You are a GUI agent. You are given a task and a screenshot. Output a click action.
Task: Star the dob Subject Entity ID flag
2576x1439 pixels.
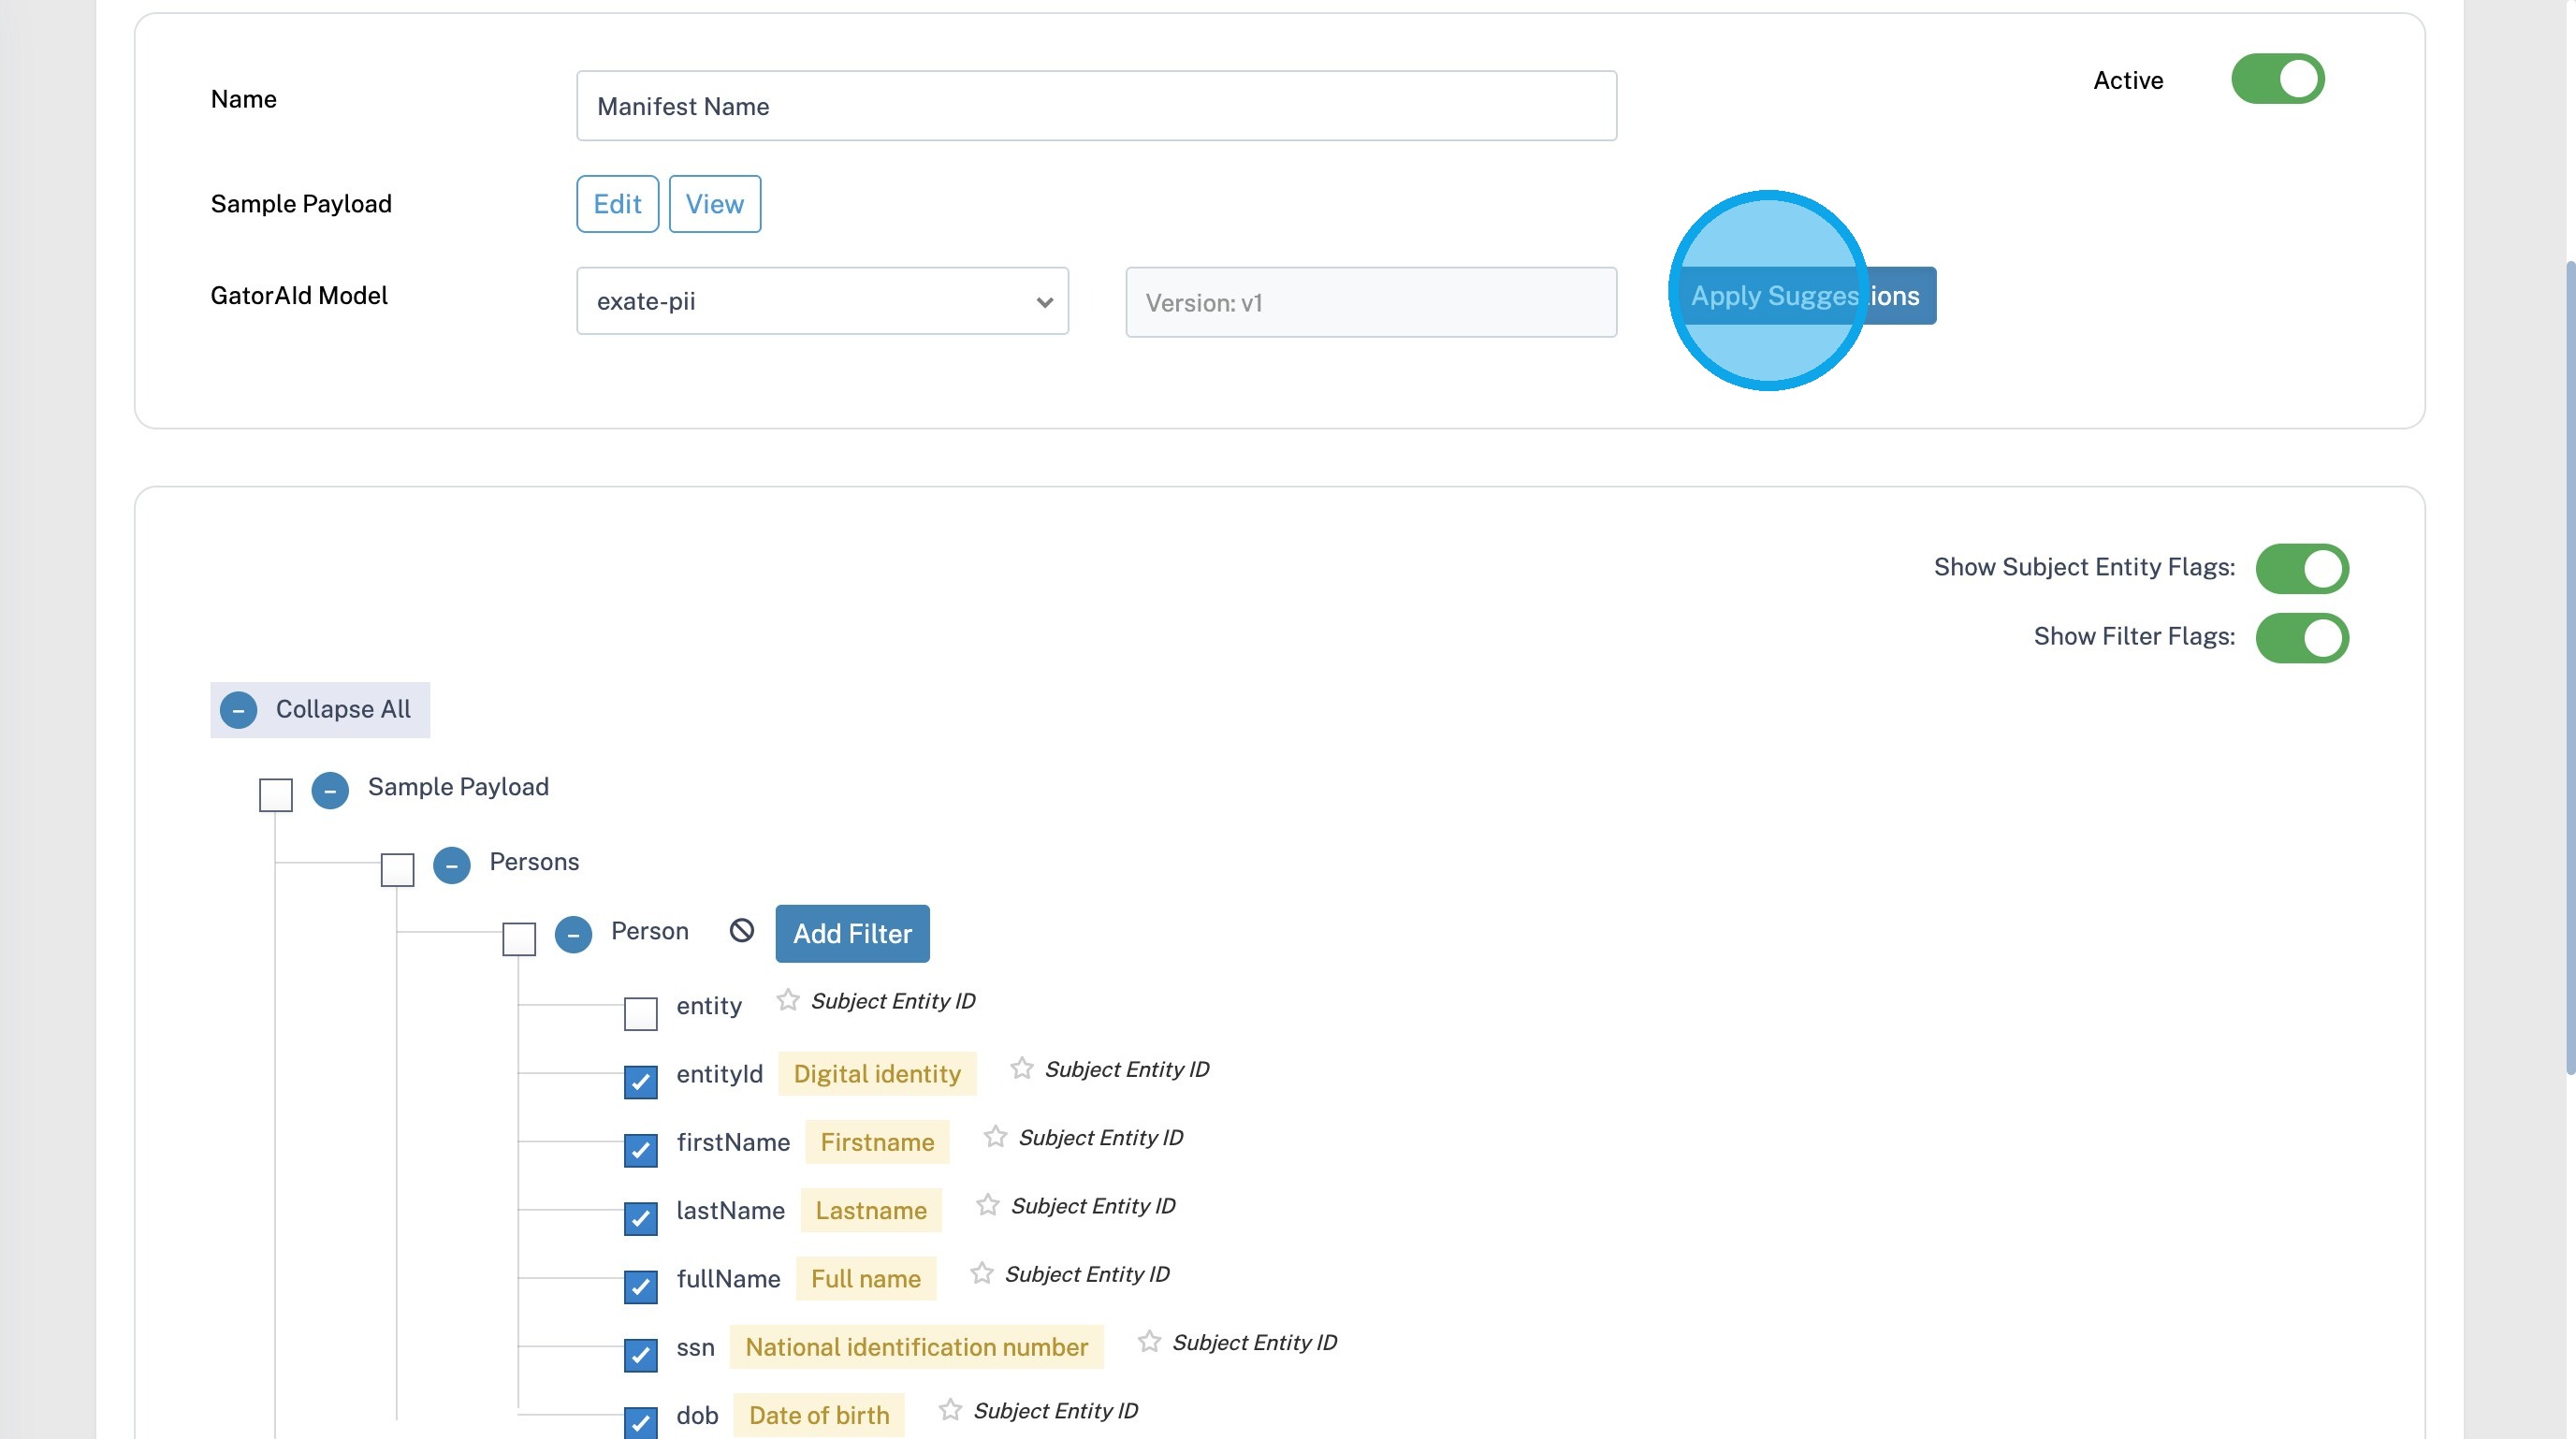[x=950, y=1410]
